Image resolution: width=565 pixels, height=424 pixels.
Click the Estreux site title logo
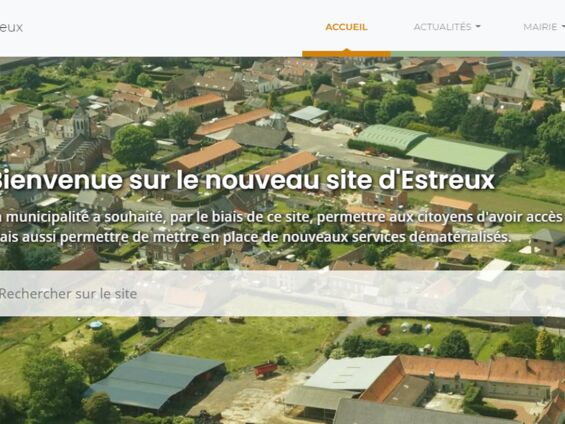coord(11,27)
